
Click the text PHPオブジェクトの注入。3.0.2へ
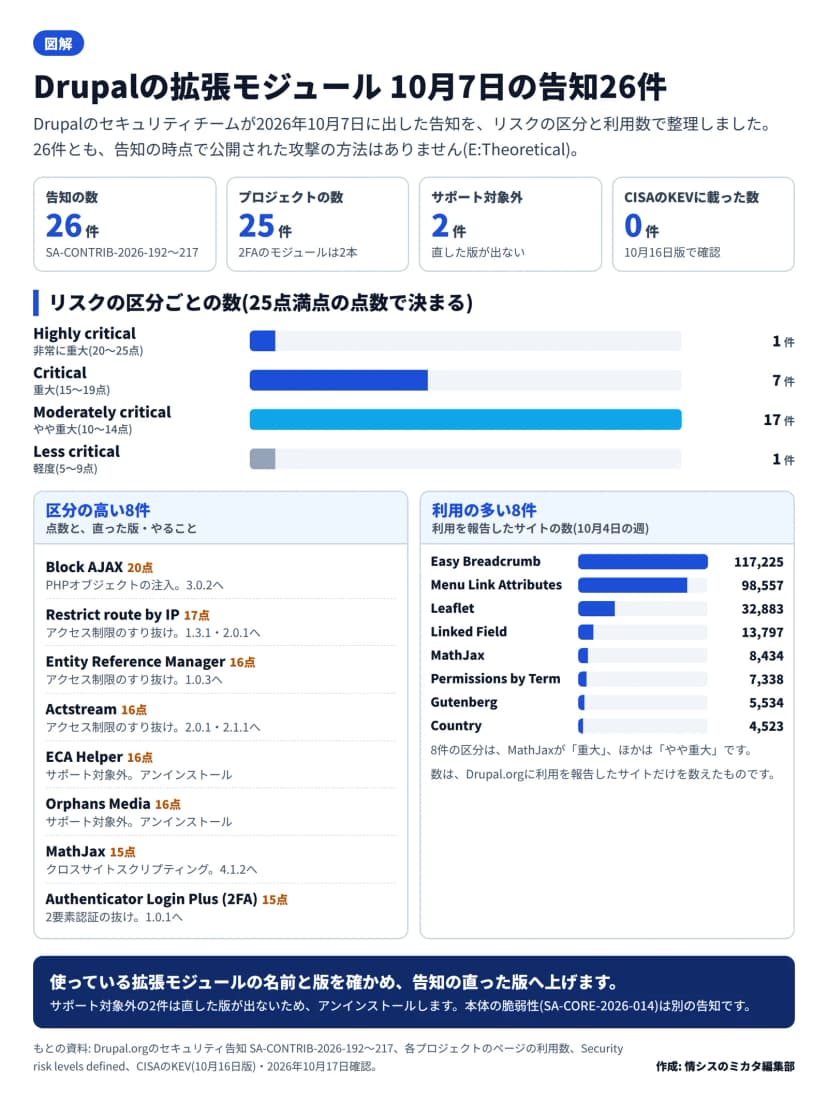135,585
